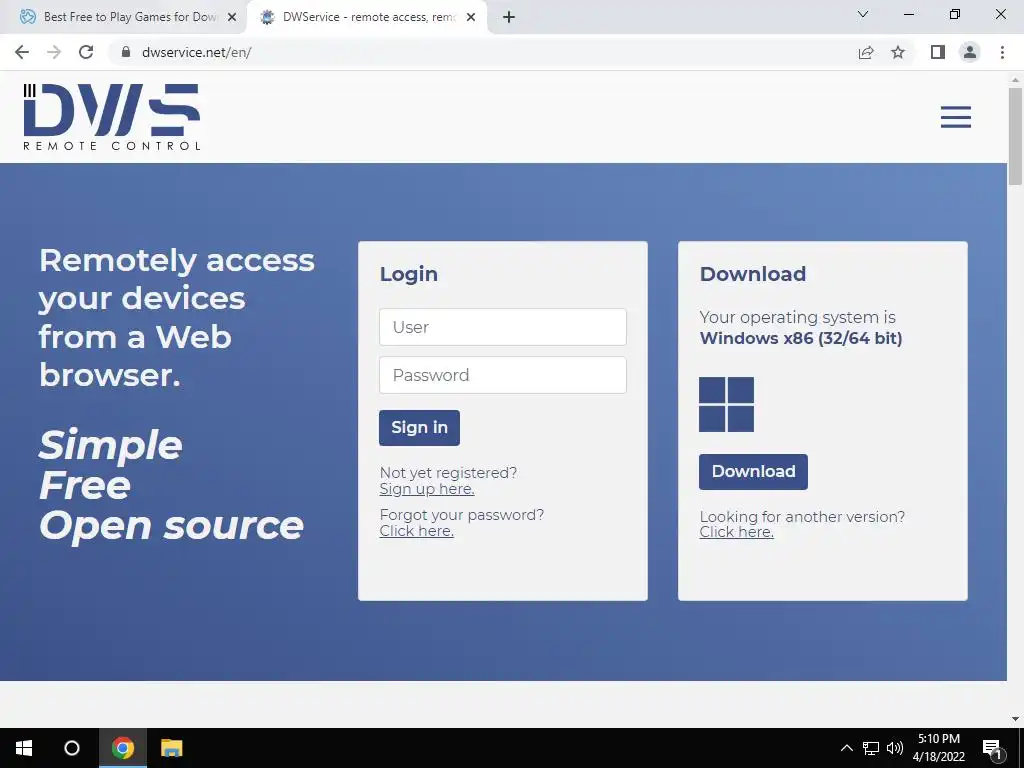
Task: Switch to Best Free to Play Games tab
Action: pos(123,17)
